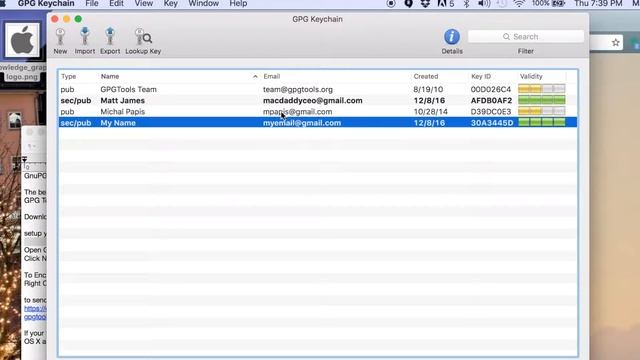Open the Window menu

coord(204,4)
